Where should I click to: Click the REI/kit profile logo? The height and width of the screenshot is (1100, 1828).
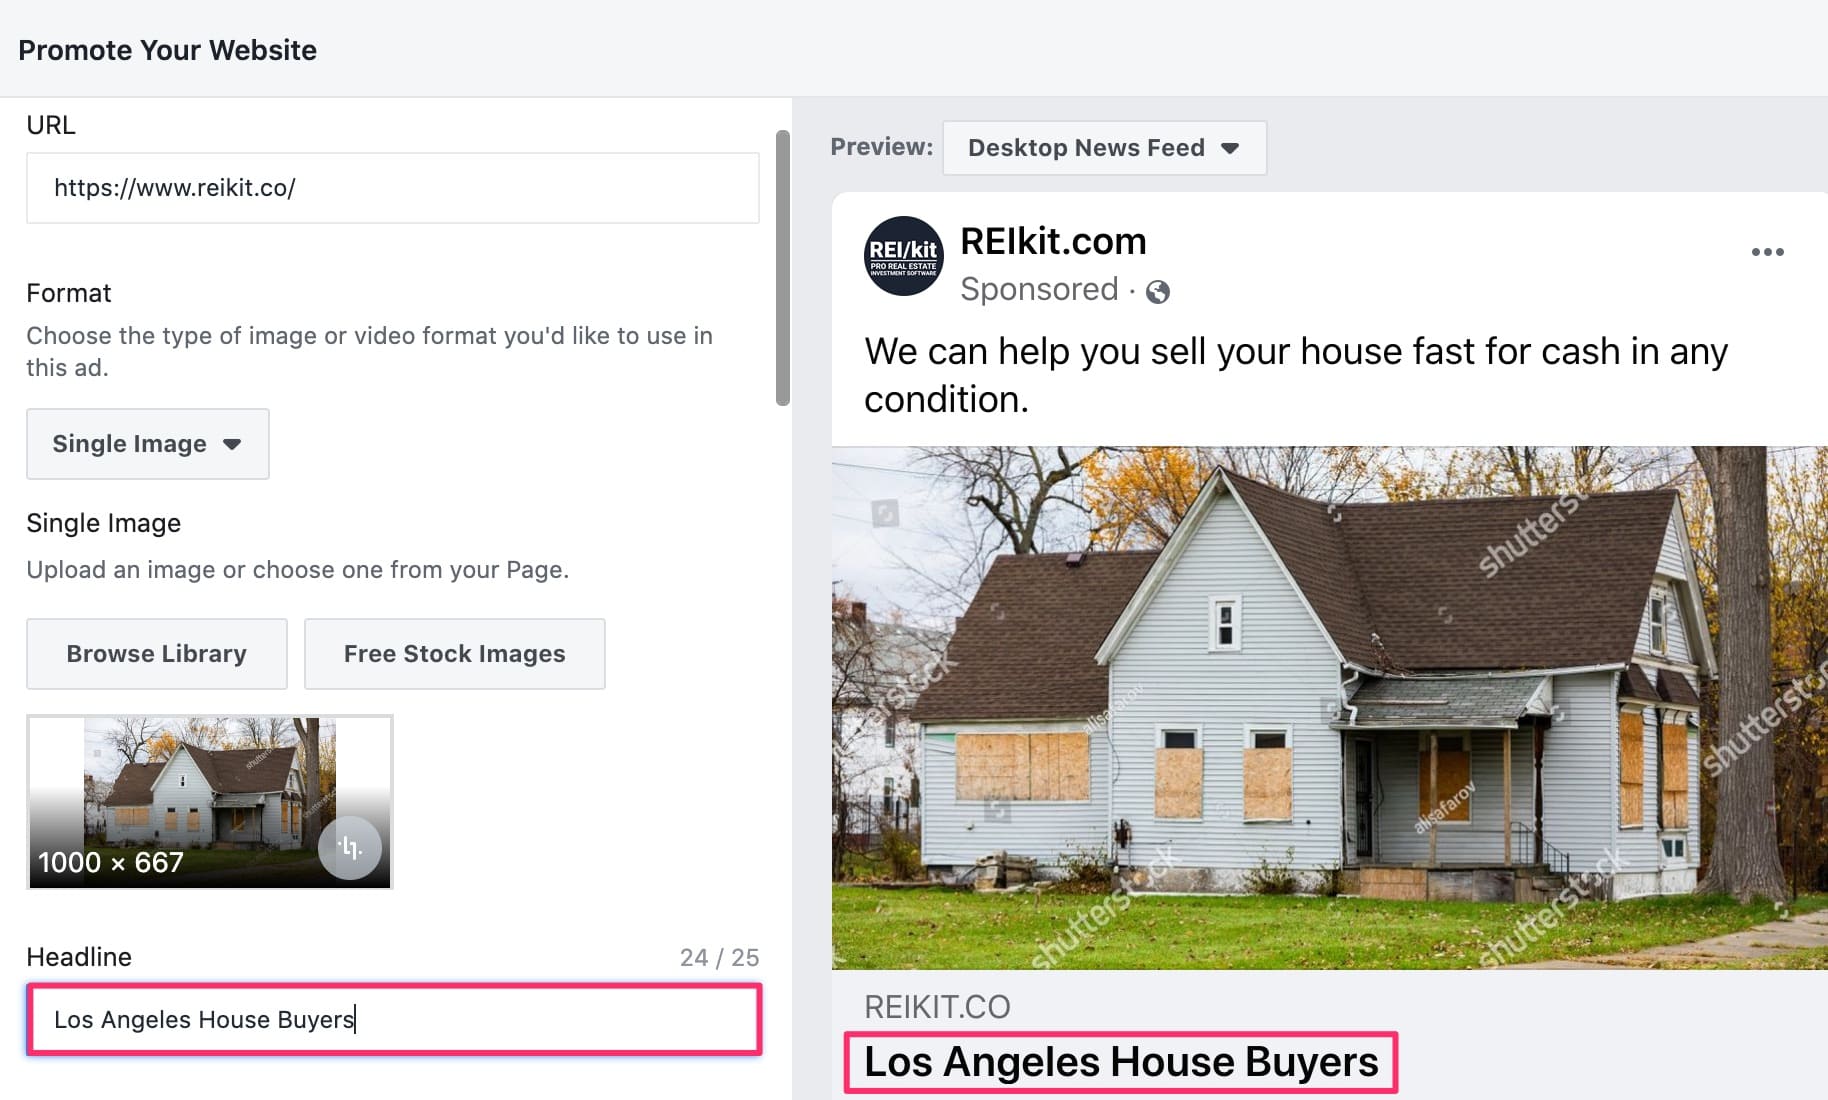click(903, 256)
